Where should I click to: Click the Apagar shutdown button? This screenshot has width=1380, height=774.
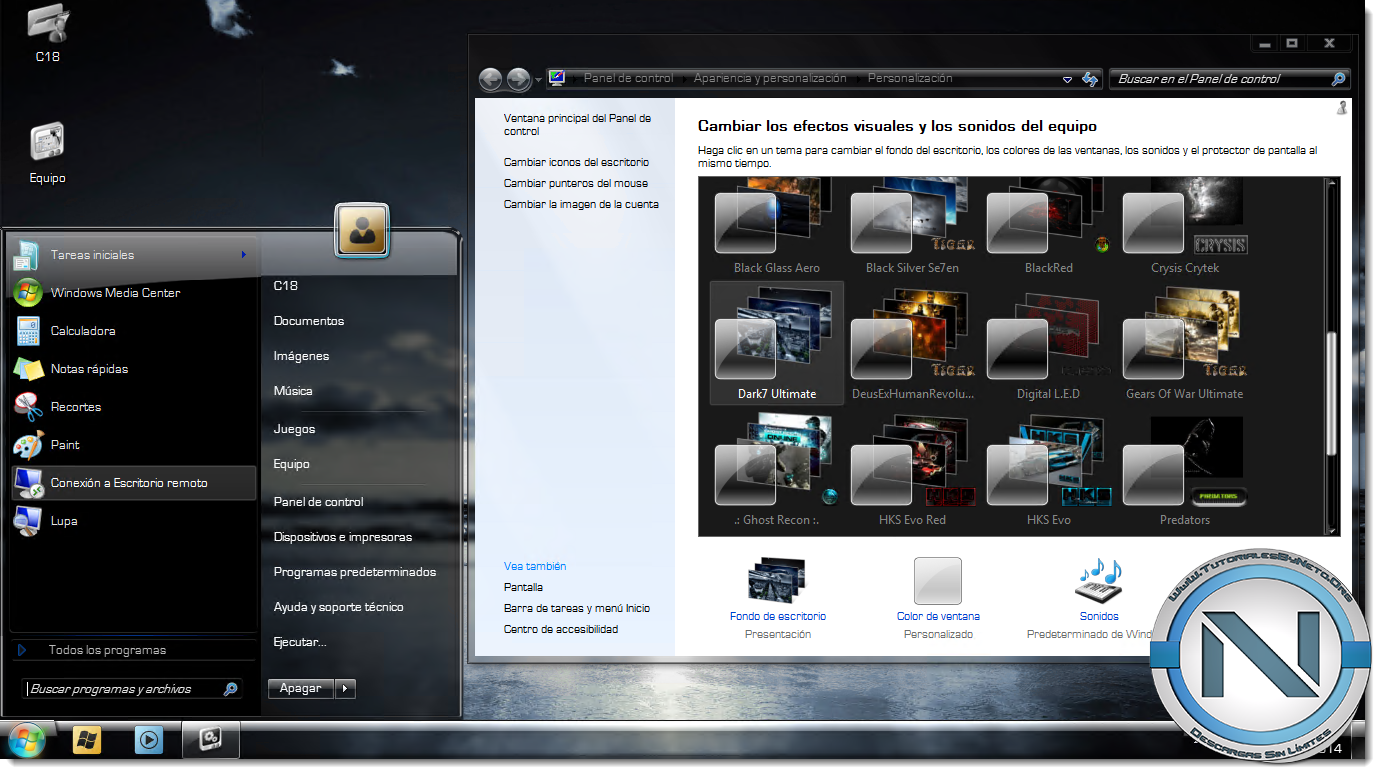point(301,688)
